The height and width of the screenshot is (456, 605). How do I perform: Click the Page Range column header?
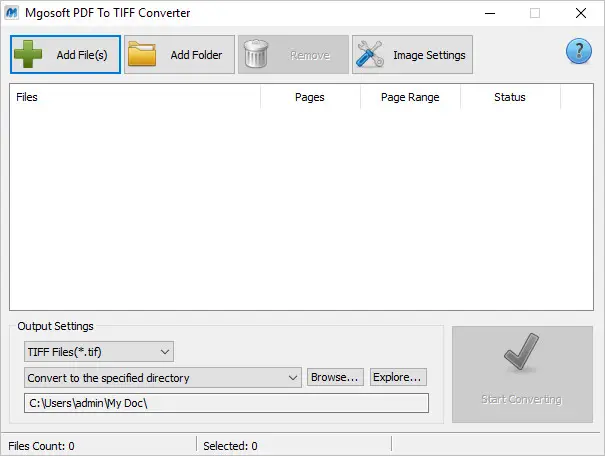coord(410,97)
